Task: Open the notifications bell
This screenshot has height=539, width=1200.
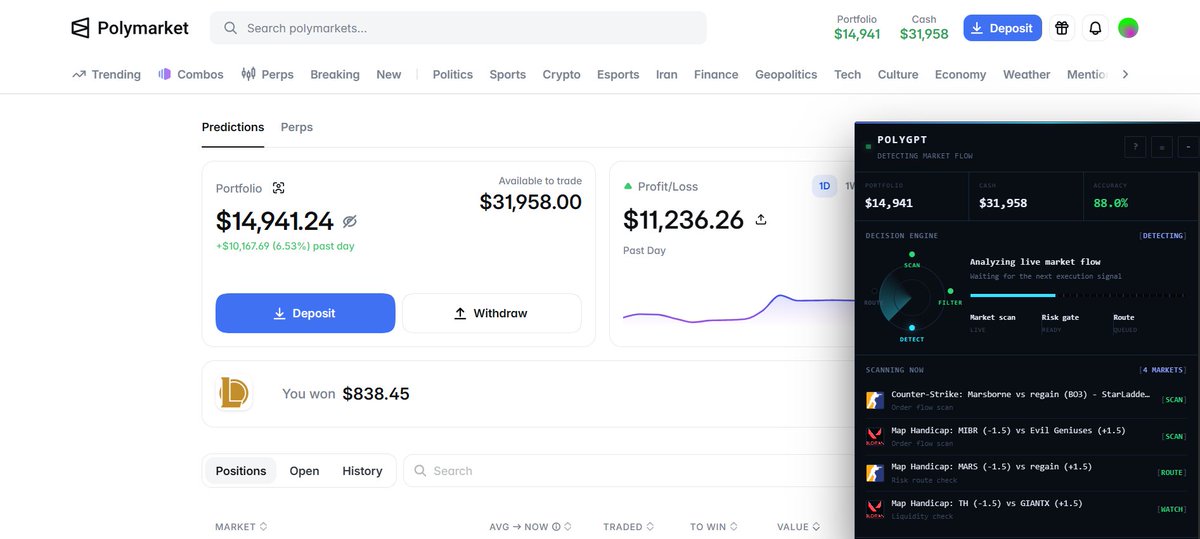Action: [1095, 28]
